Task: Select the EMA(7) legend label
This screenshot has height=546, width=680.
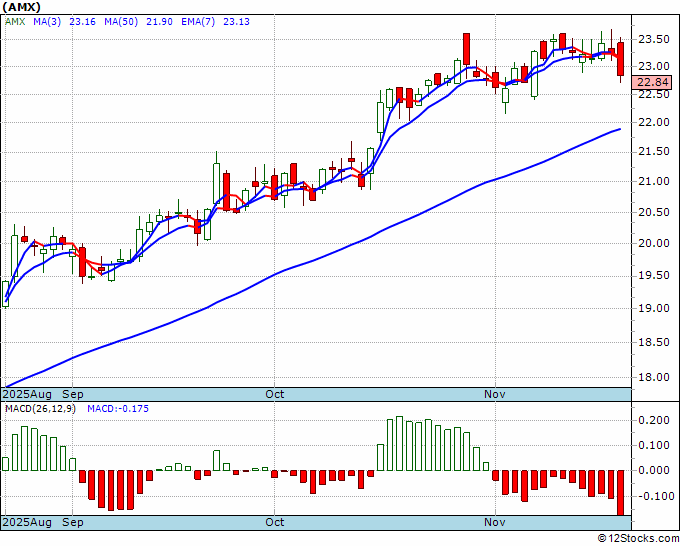Action: coord(198,22)
